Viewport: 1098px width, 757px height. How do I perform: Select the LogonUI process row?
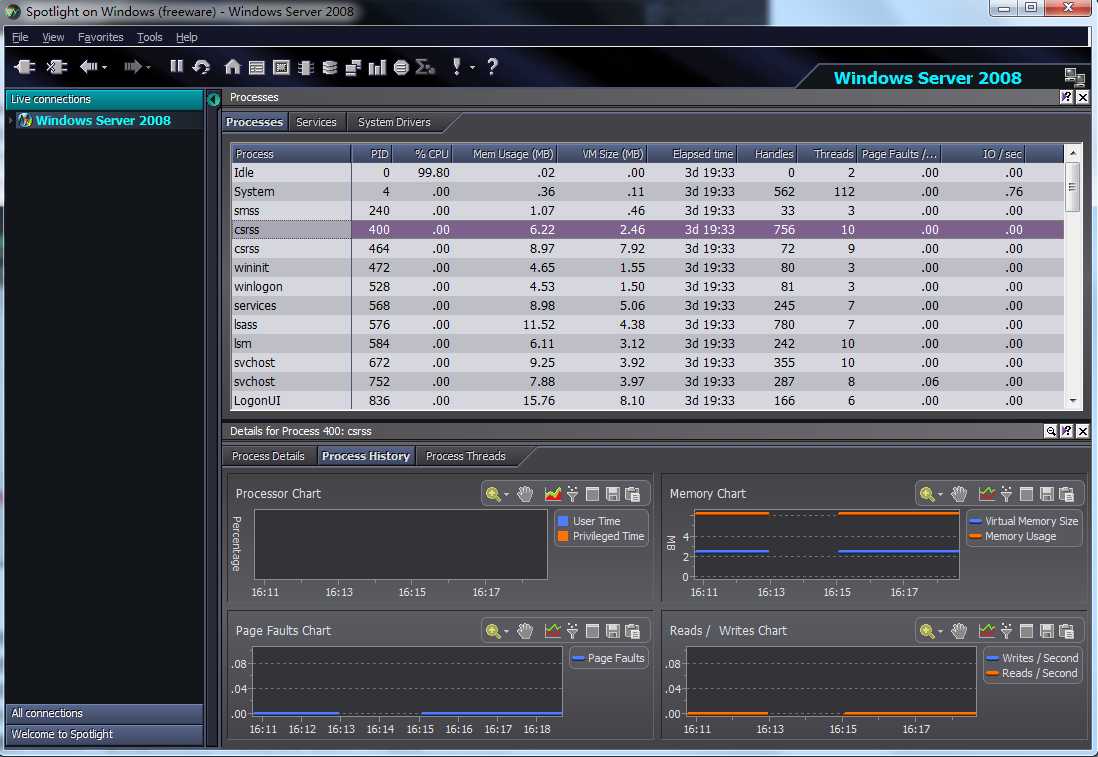coord(647,401)
